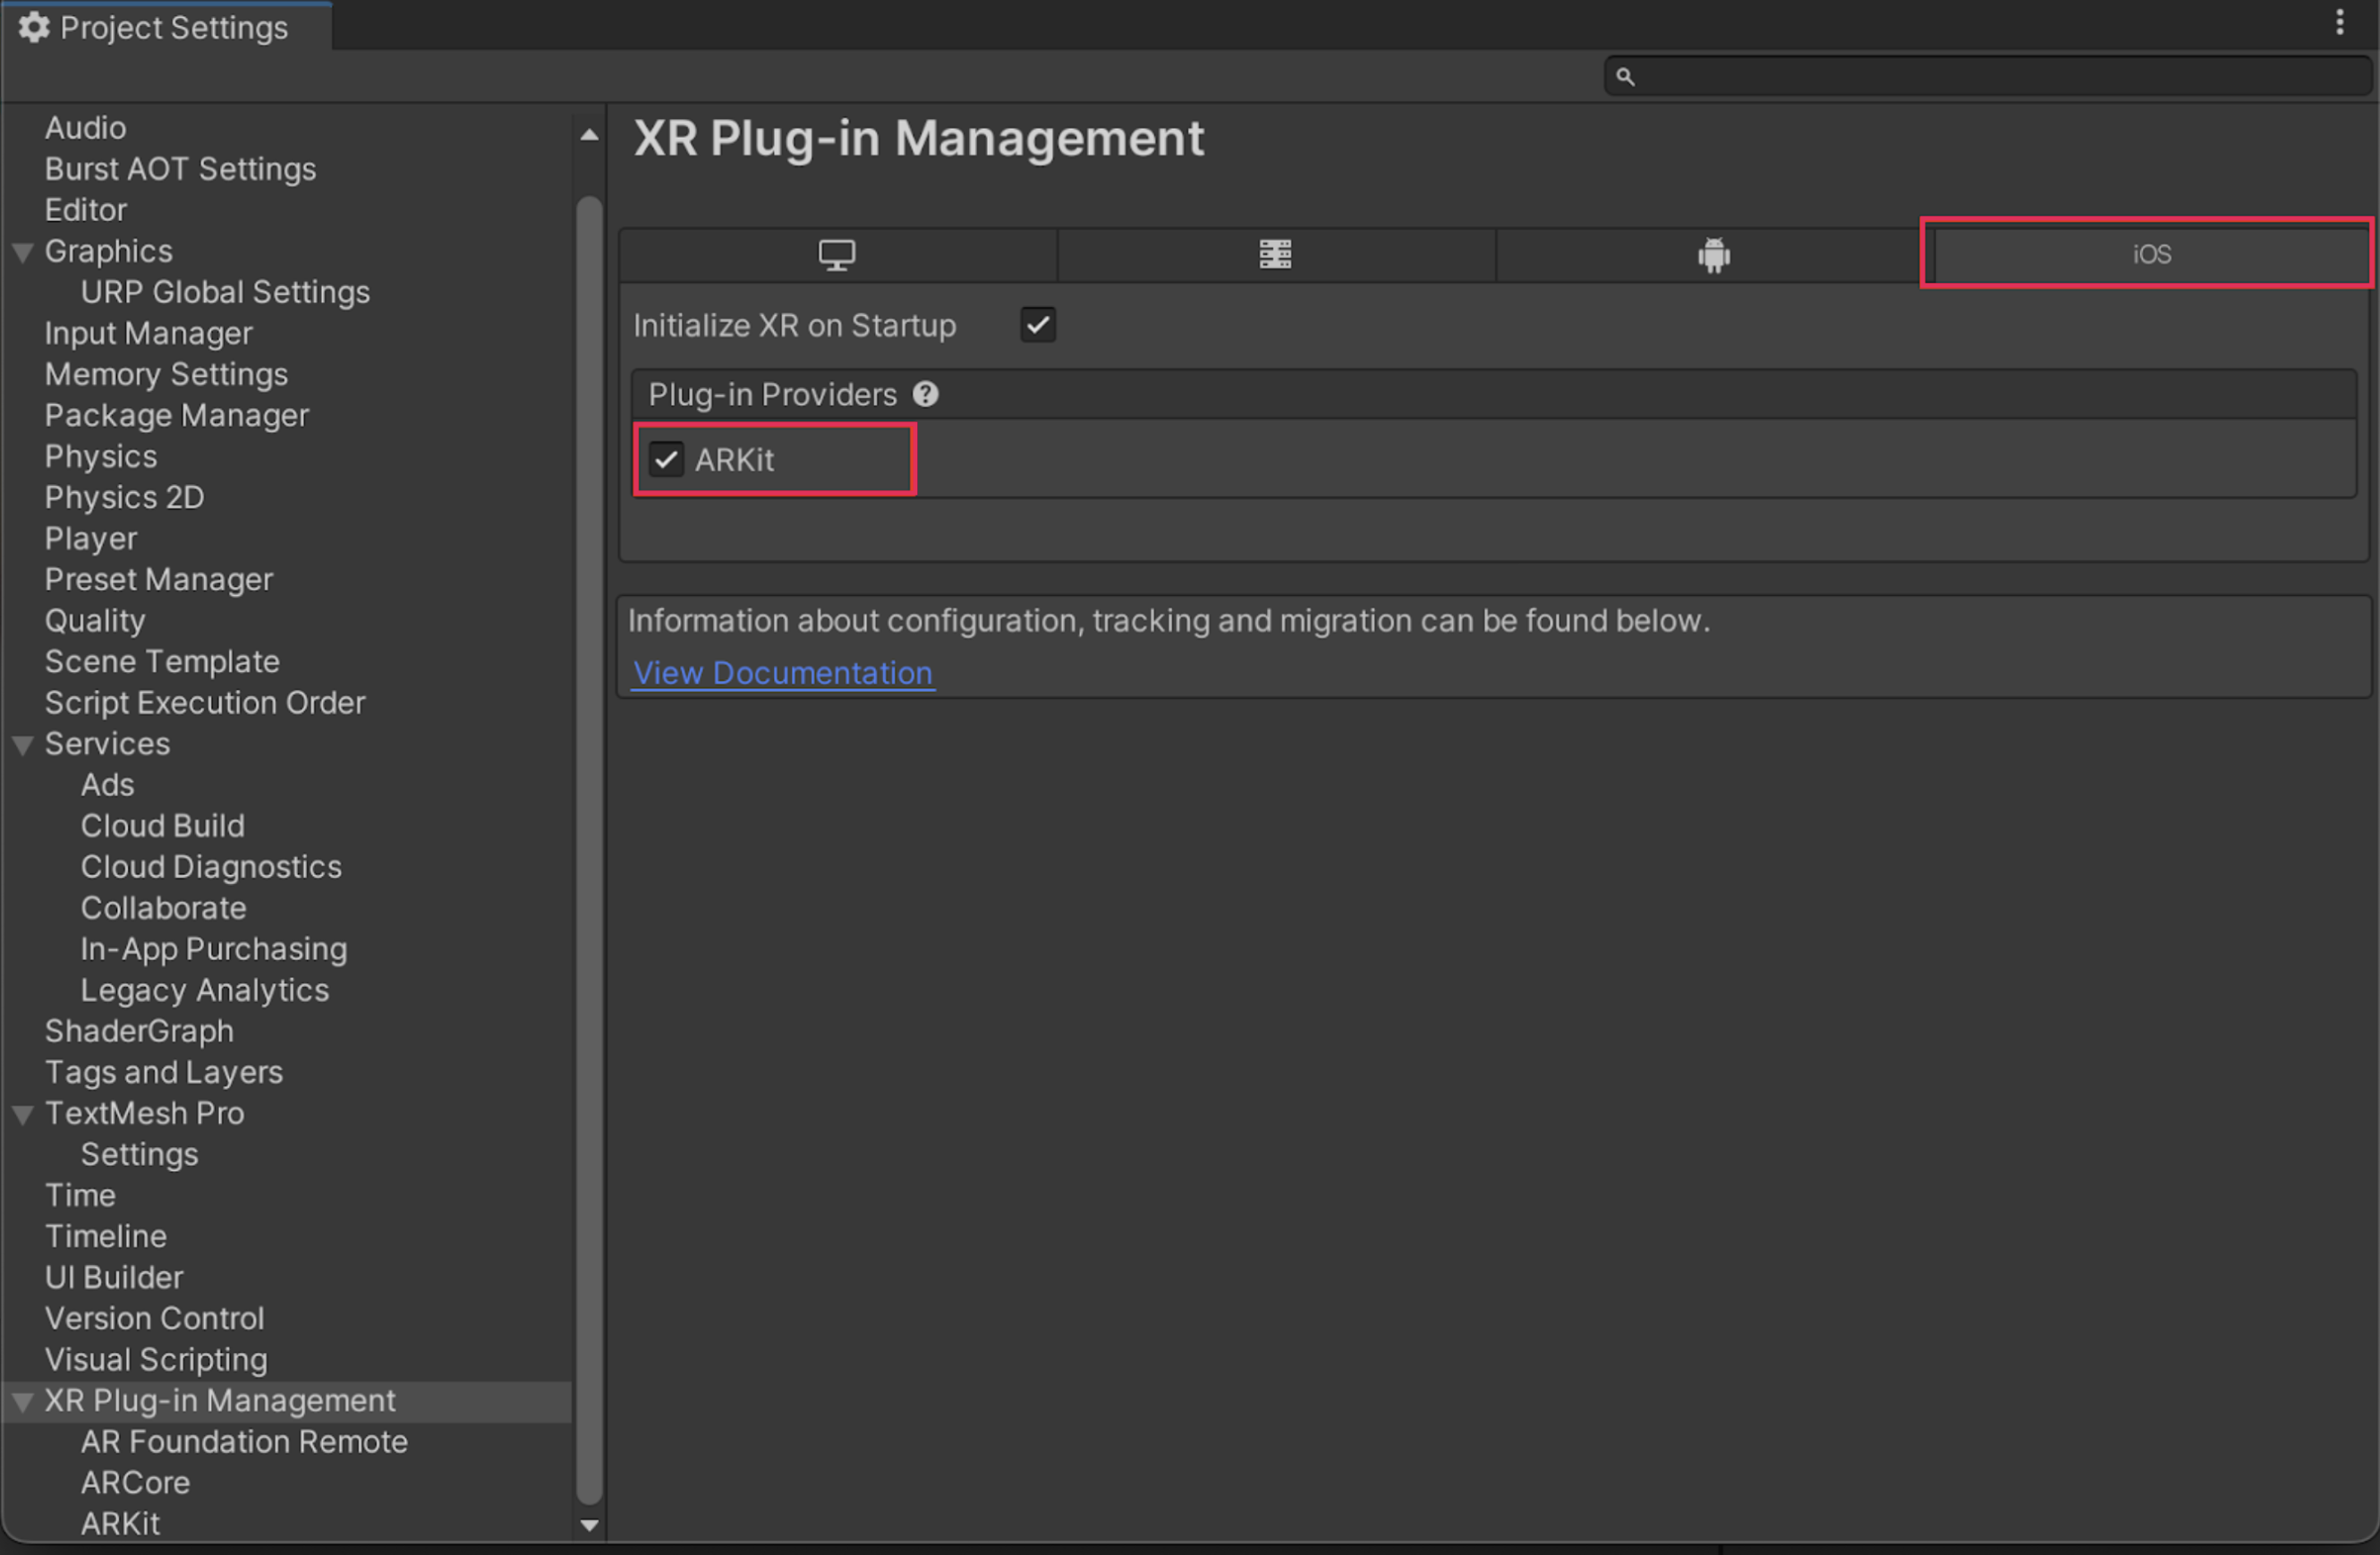Collapse the TextMesh Pro section
Image resolution: width=2380 pixels, height=1555 pixels.
[23, 1114]
